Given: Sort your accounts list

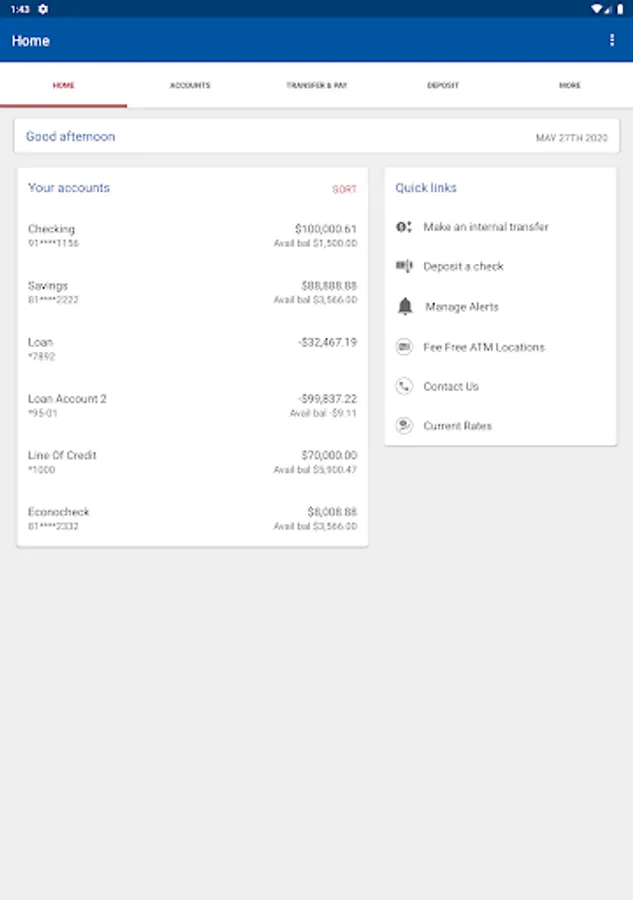Looking at the screenshot, I should [344, 189].
